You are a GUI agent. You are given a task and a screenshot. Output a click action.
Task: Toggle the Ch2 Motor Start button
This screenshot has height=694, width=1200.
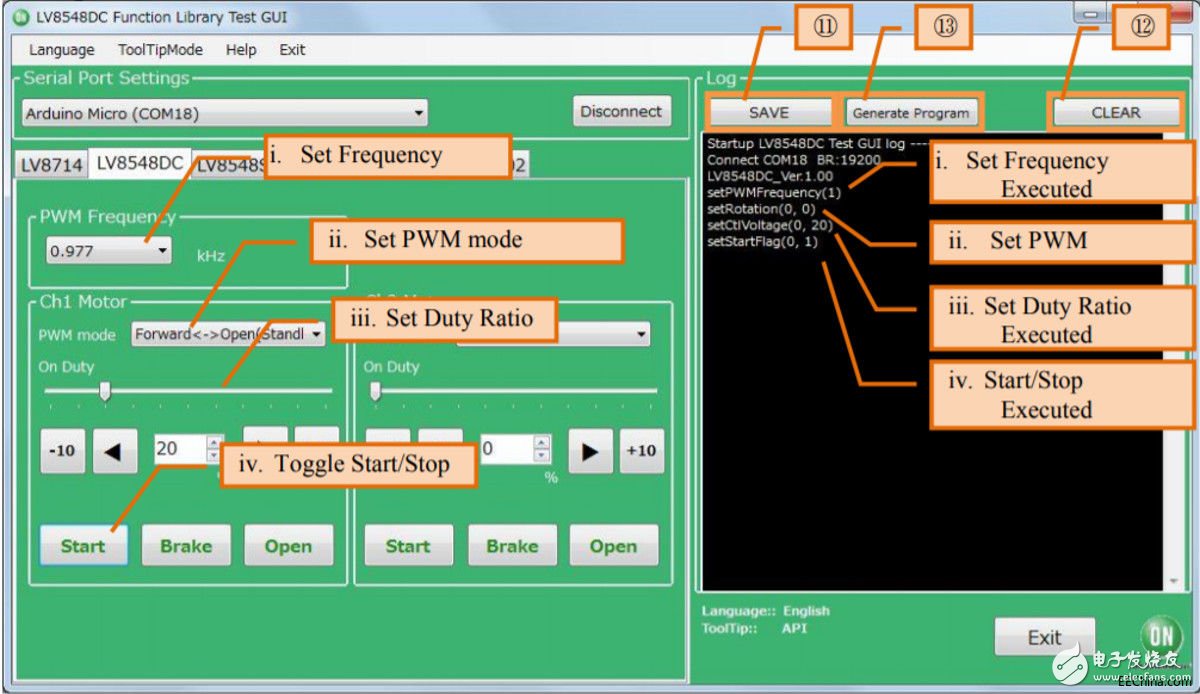click(x=408, y=546)
